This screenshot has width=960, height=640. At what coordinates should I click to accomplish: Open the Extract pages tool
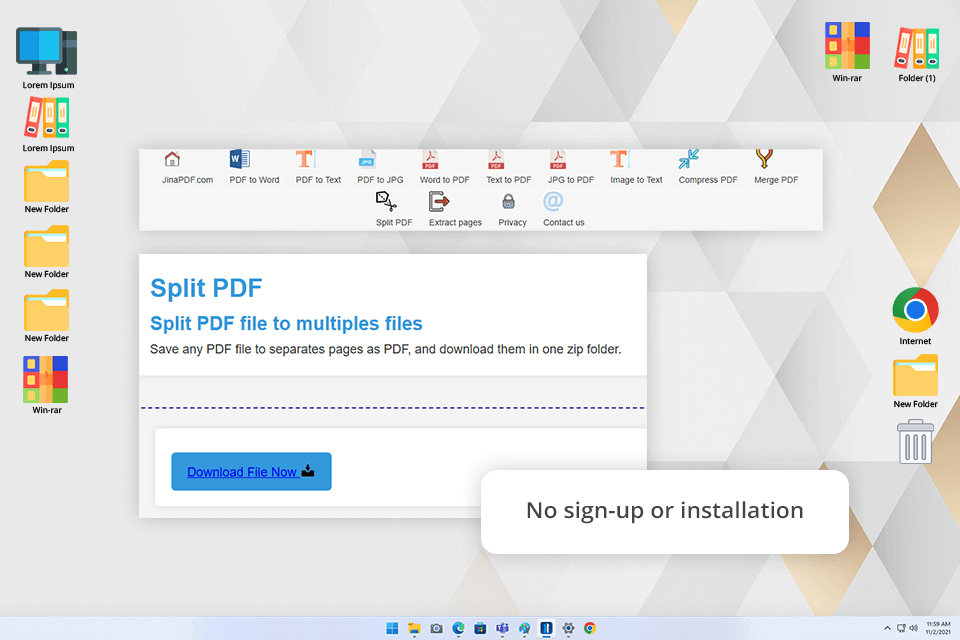pyautogui.click(x=455, y=209)
